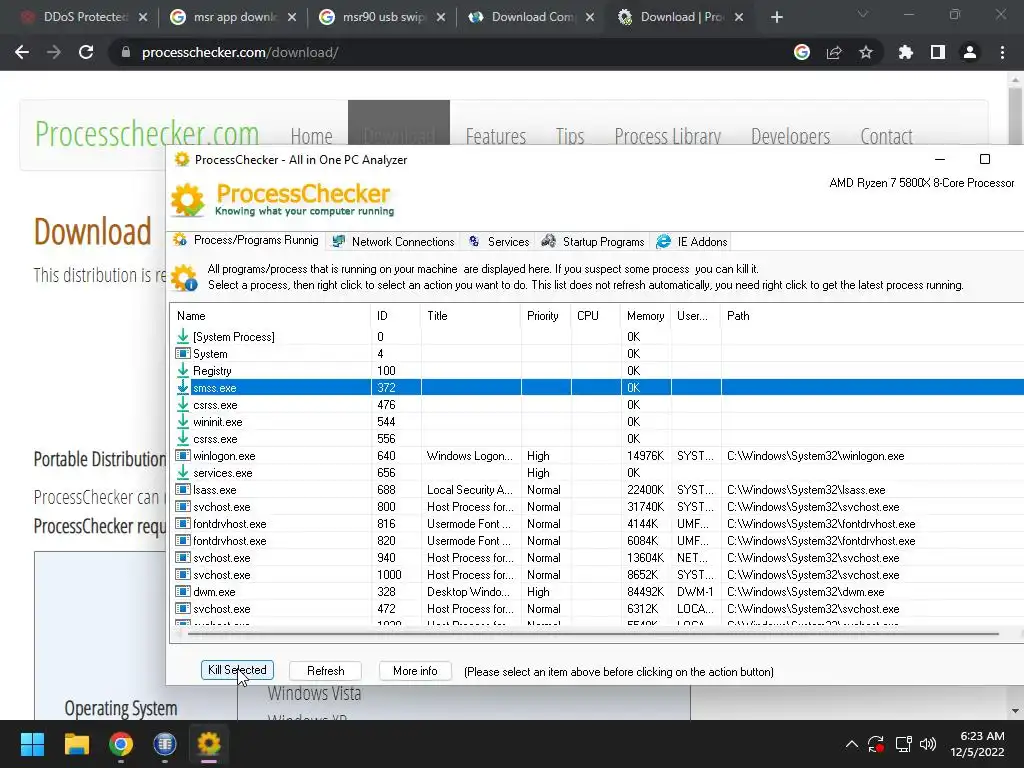Click the CPU column header
This screenshot has height=768, width=1024.
click(596, 315)
